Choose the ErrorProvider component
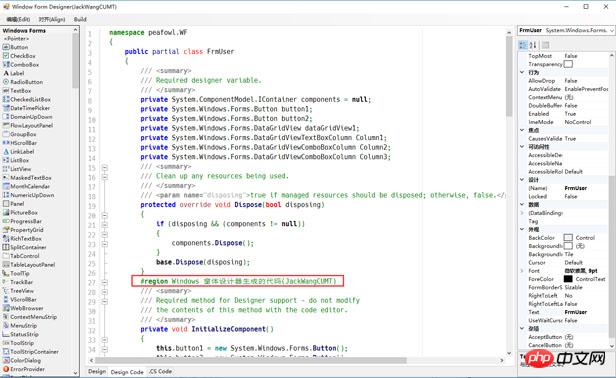Viewport: 616px width, 378px height. tap(24, 369)
